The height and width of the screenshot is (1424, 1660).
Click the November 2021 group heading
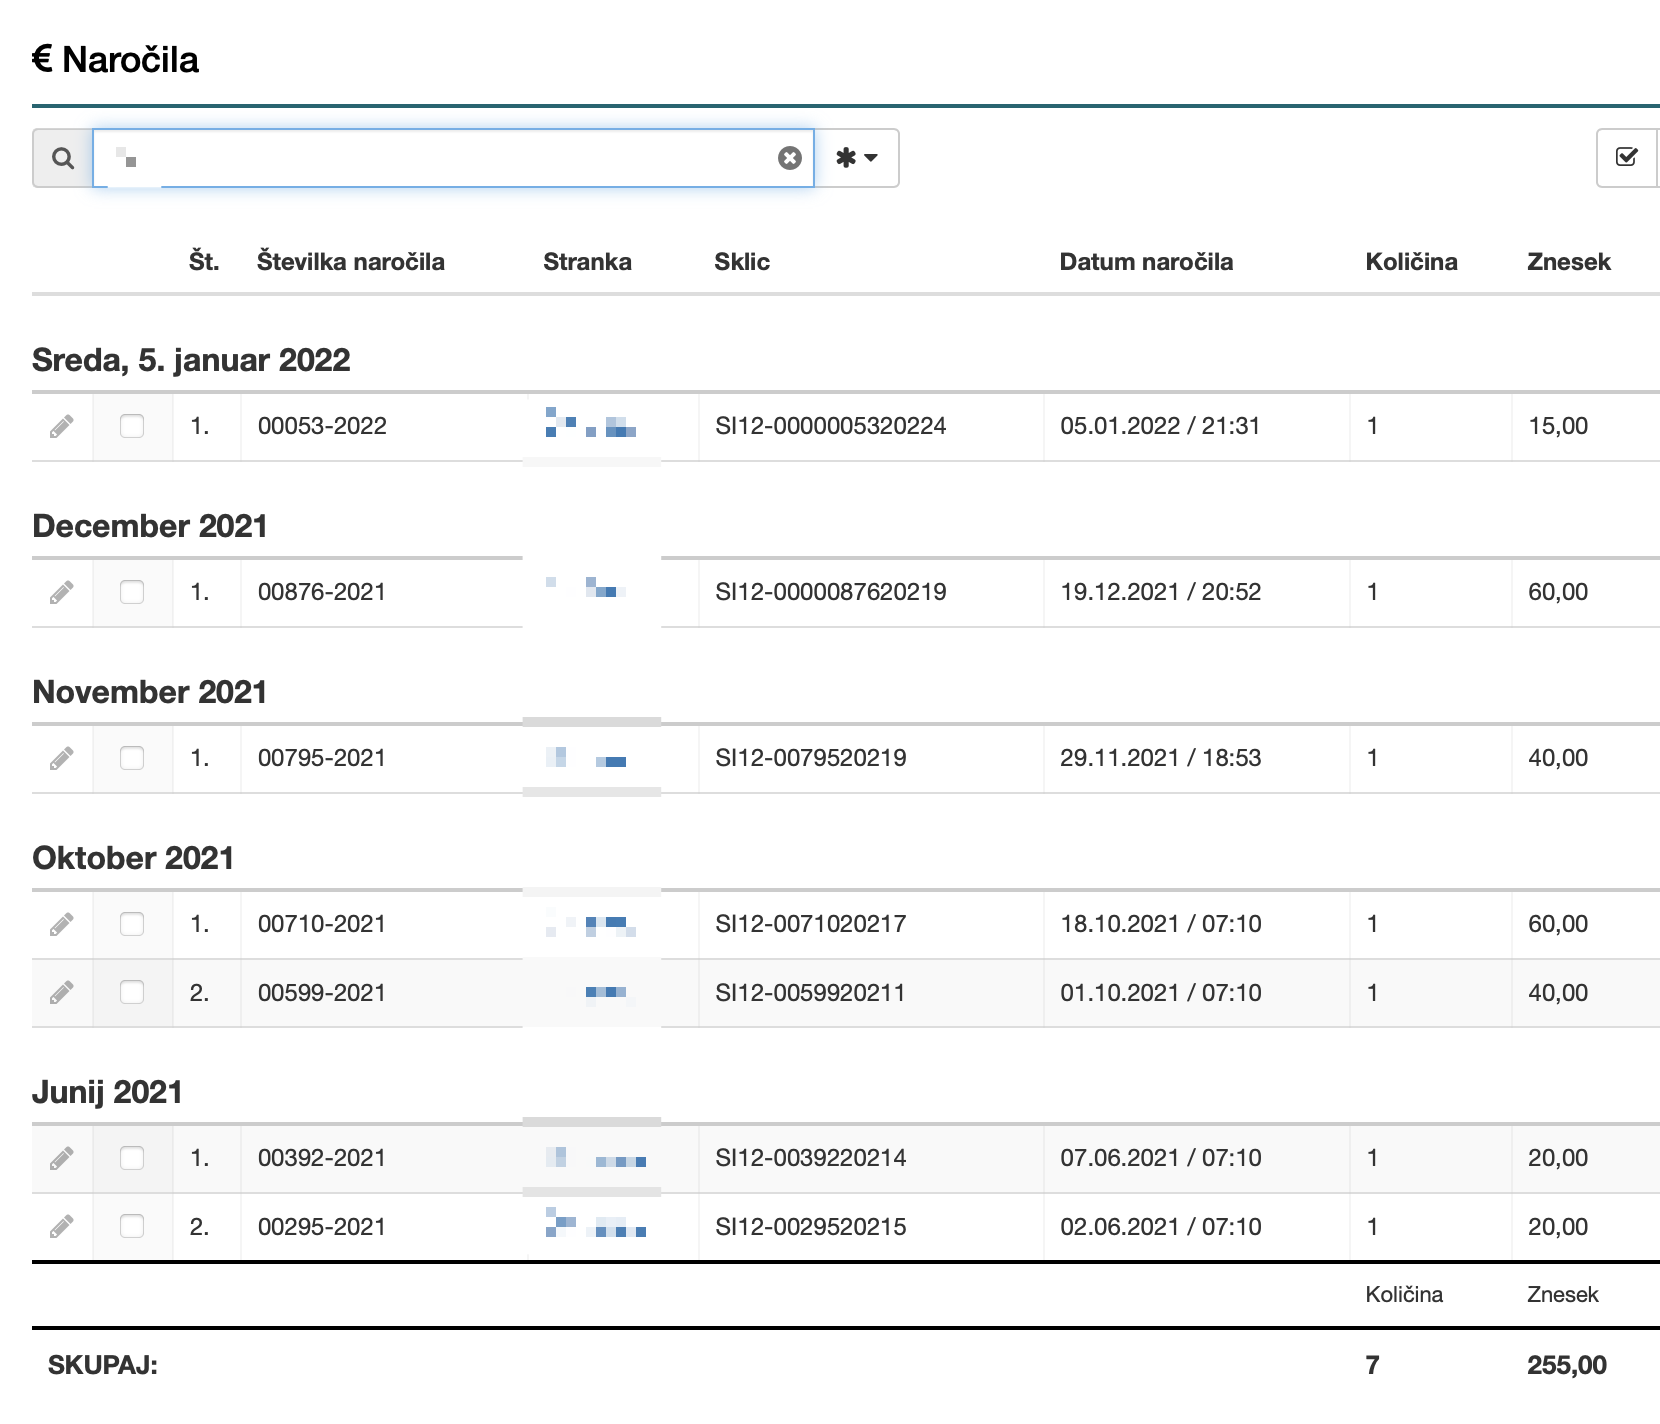click(x=150, y=692)
